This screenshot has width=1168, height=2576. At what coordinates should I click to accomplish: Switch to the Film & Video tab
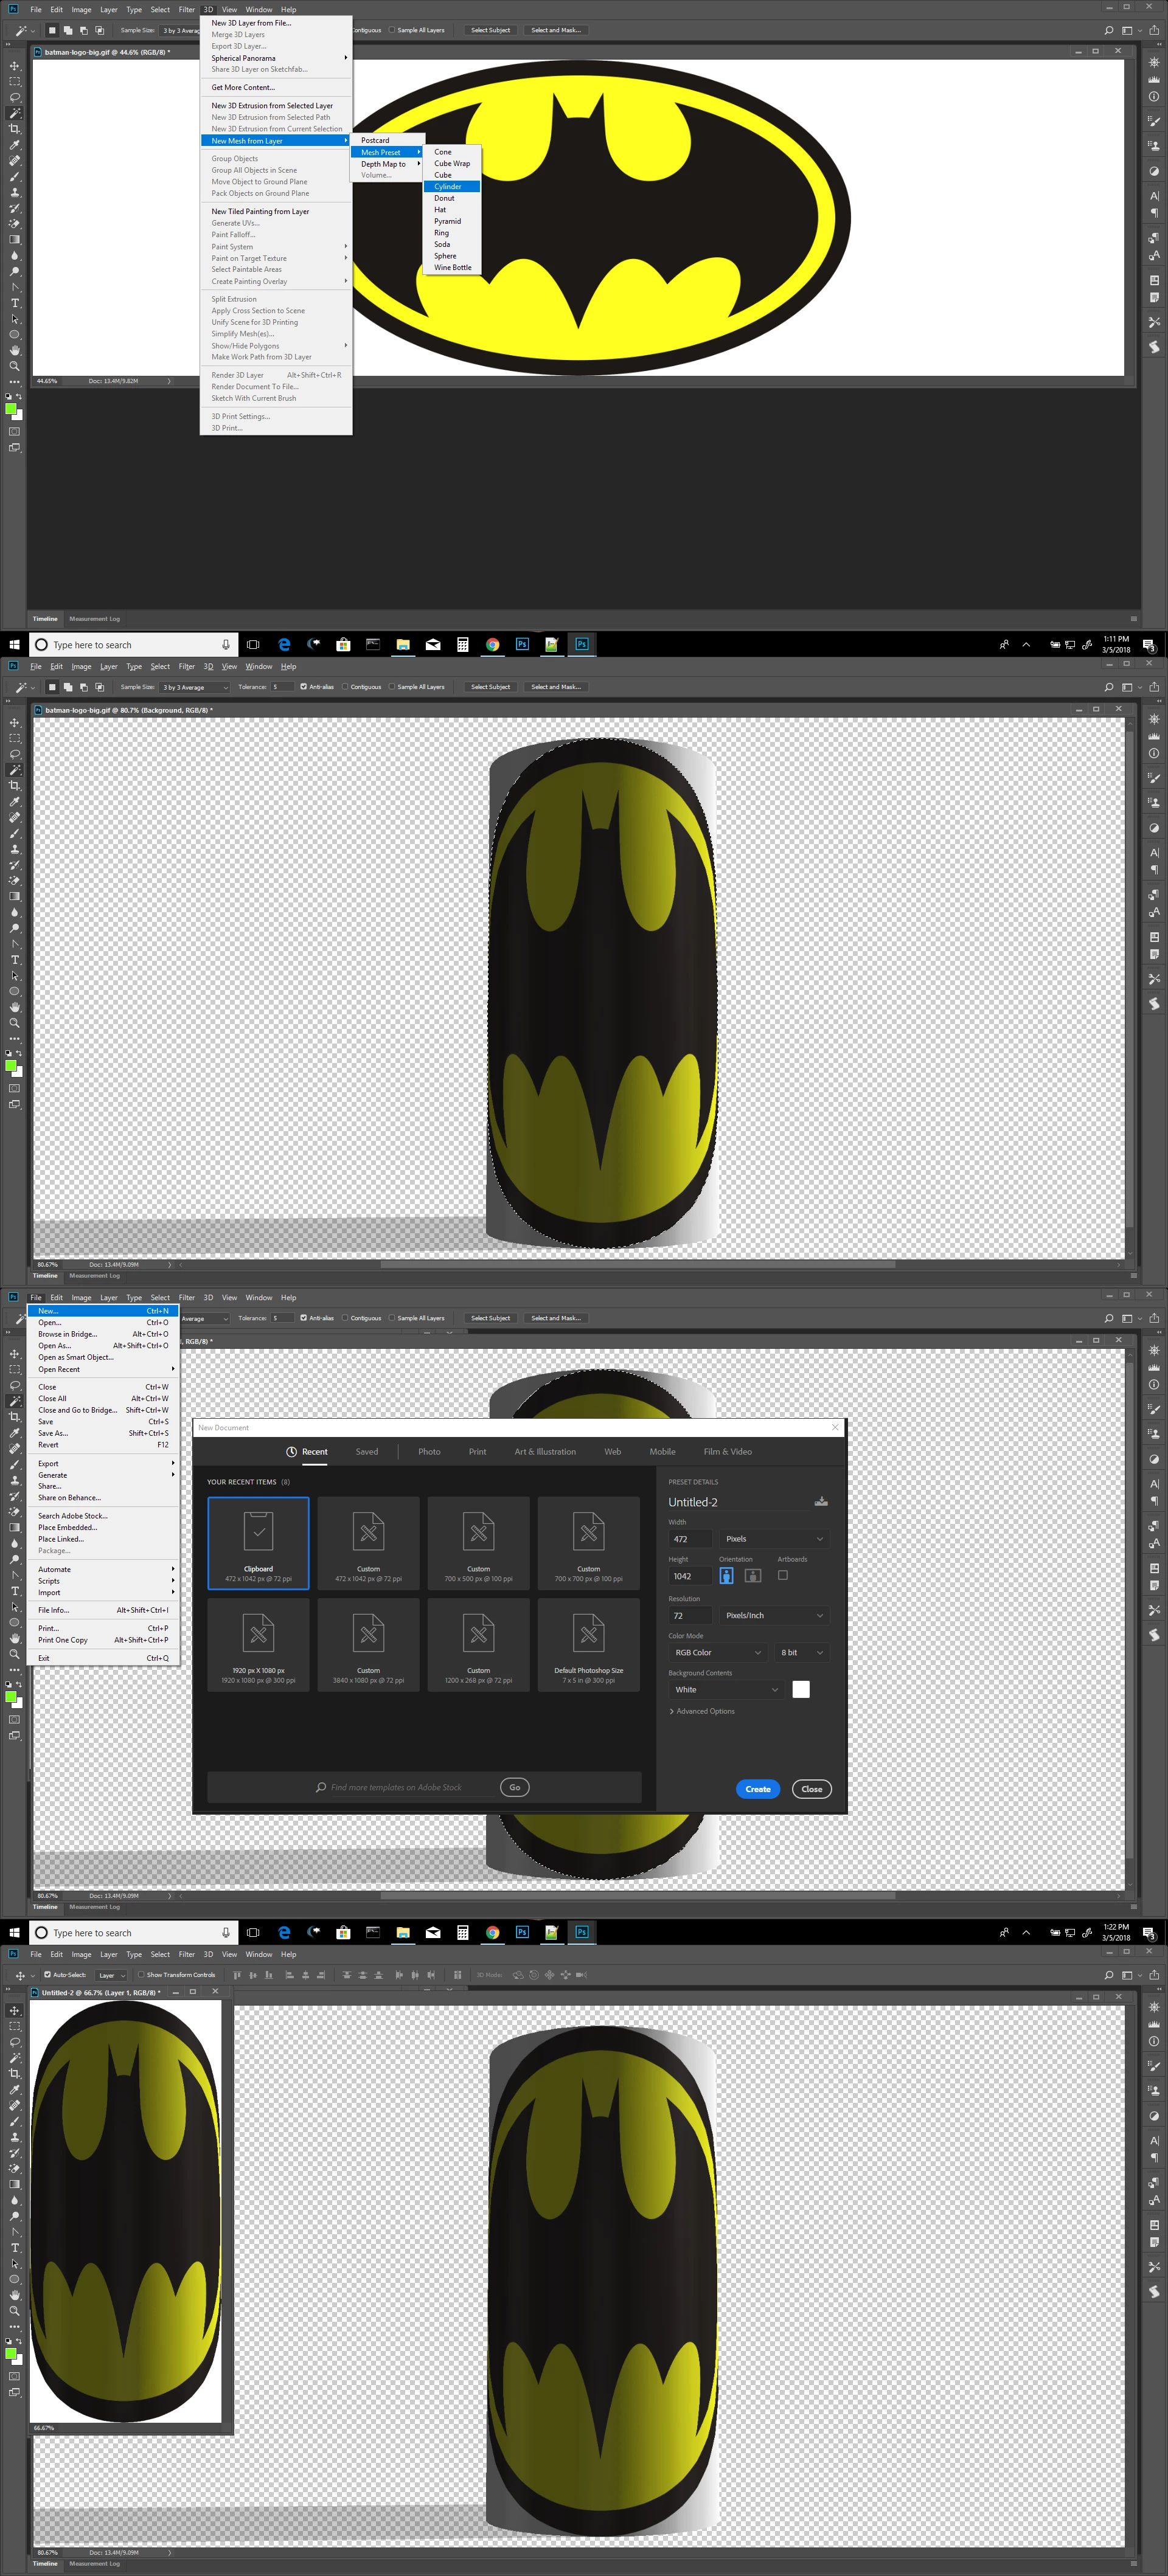click(x=727, y=1452)
